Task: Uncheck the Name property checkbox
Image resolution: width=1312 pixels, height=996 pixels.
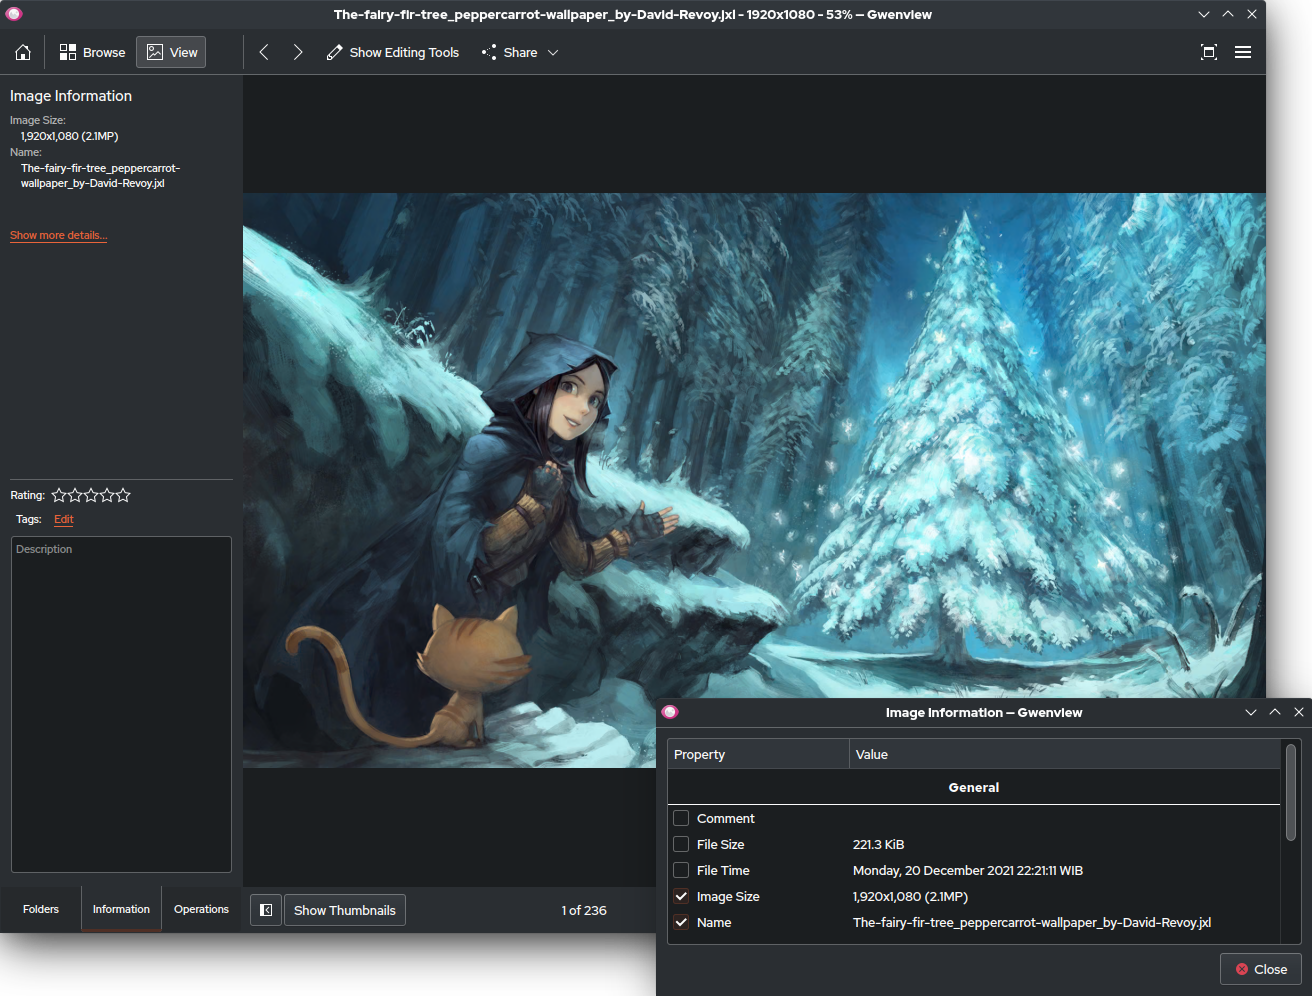Action: pyautogui.click(x=681, y=922)
